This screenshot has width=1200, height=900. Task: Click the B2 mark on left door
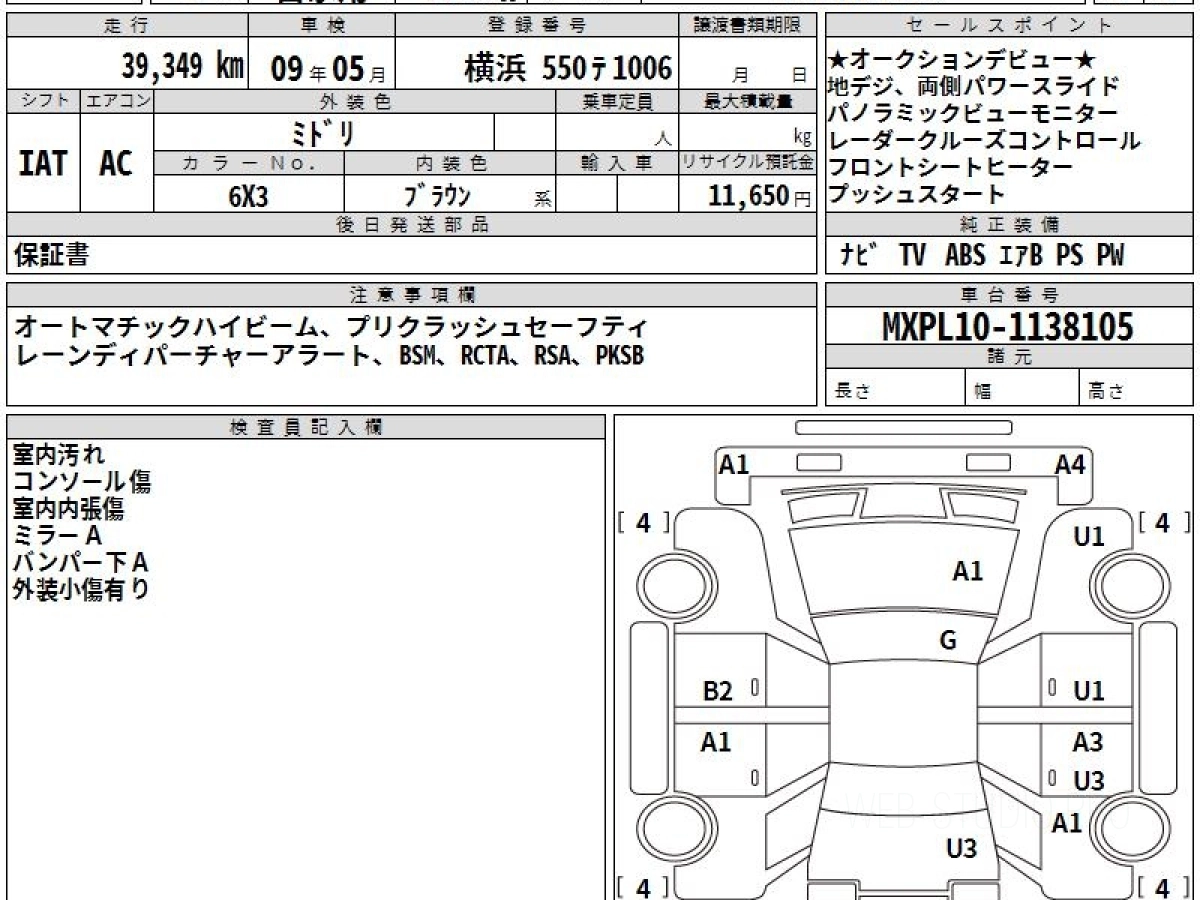[x=717, y=691]
